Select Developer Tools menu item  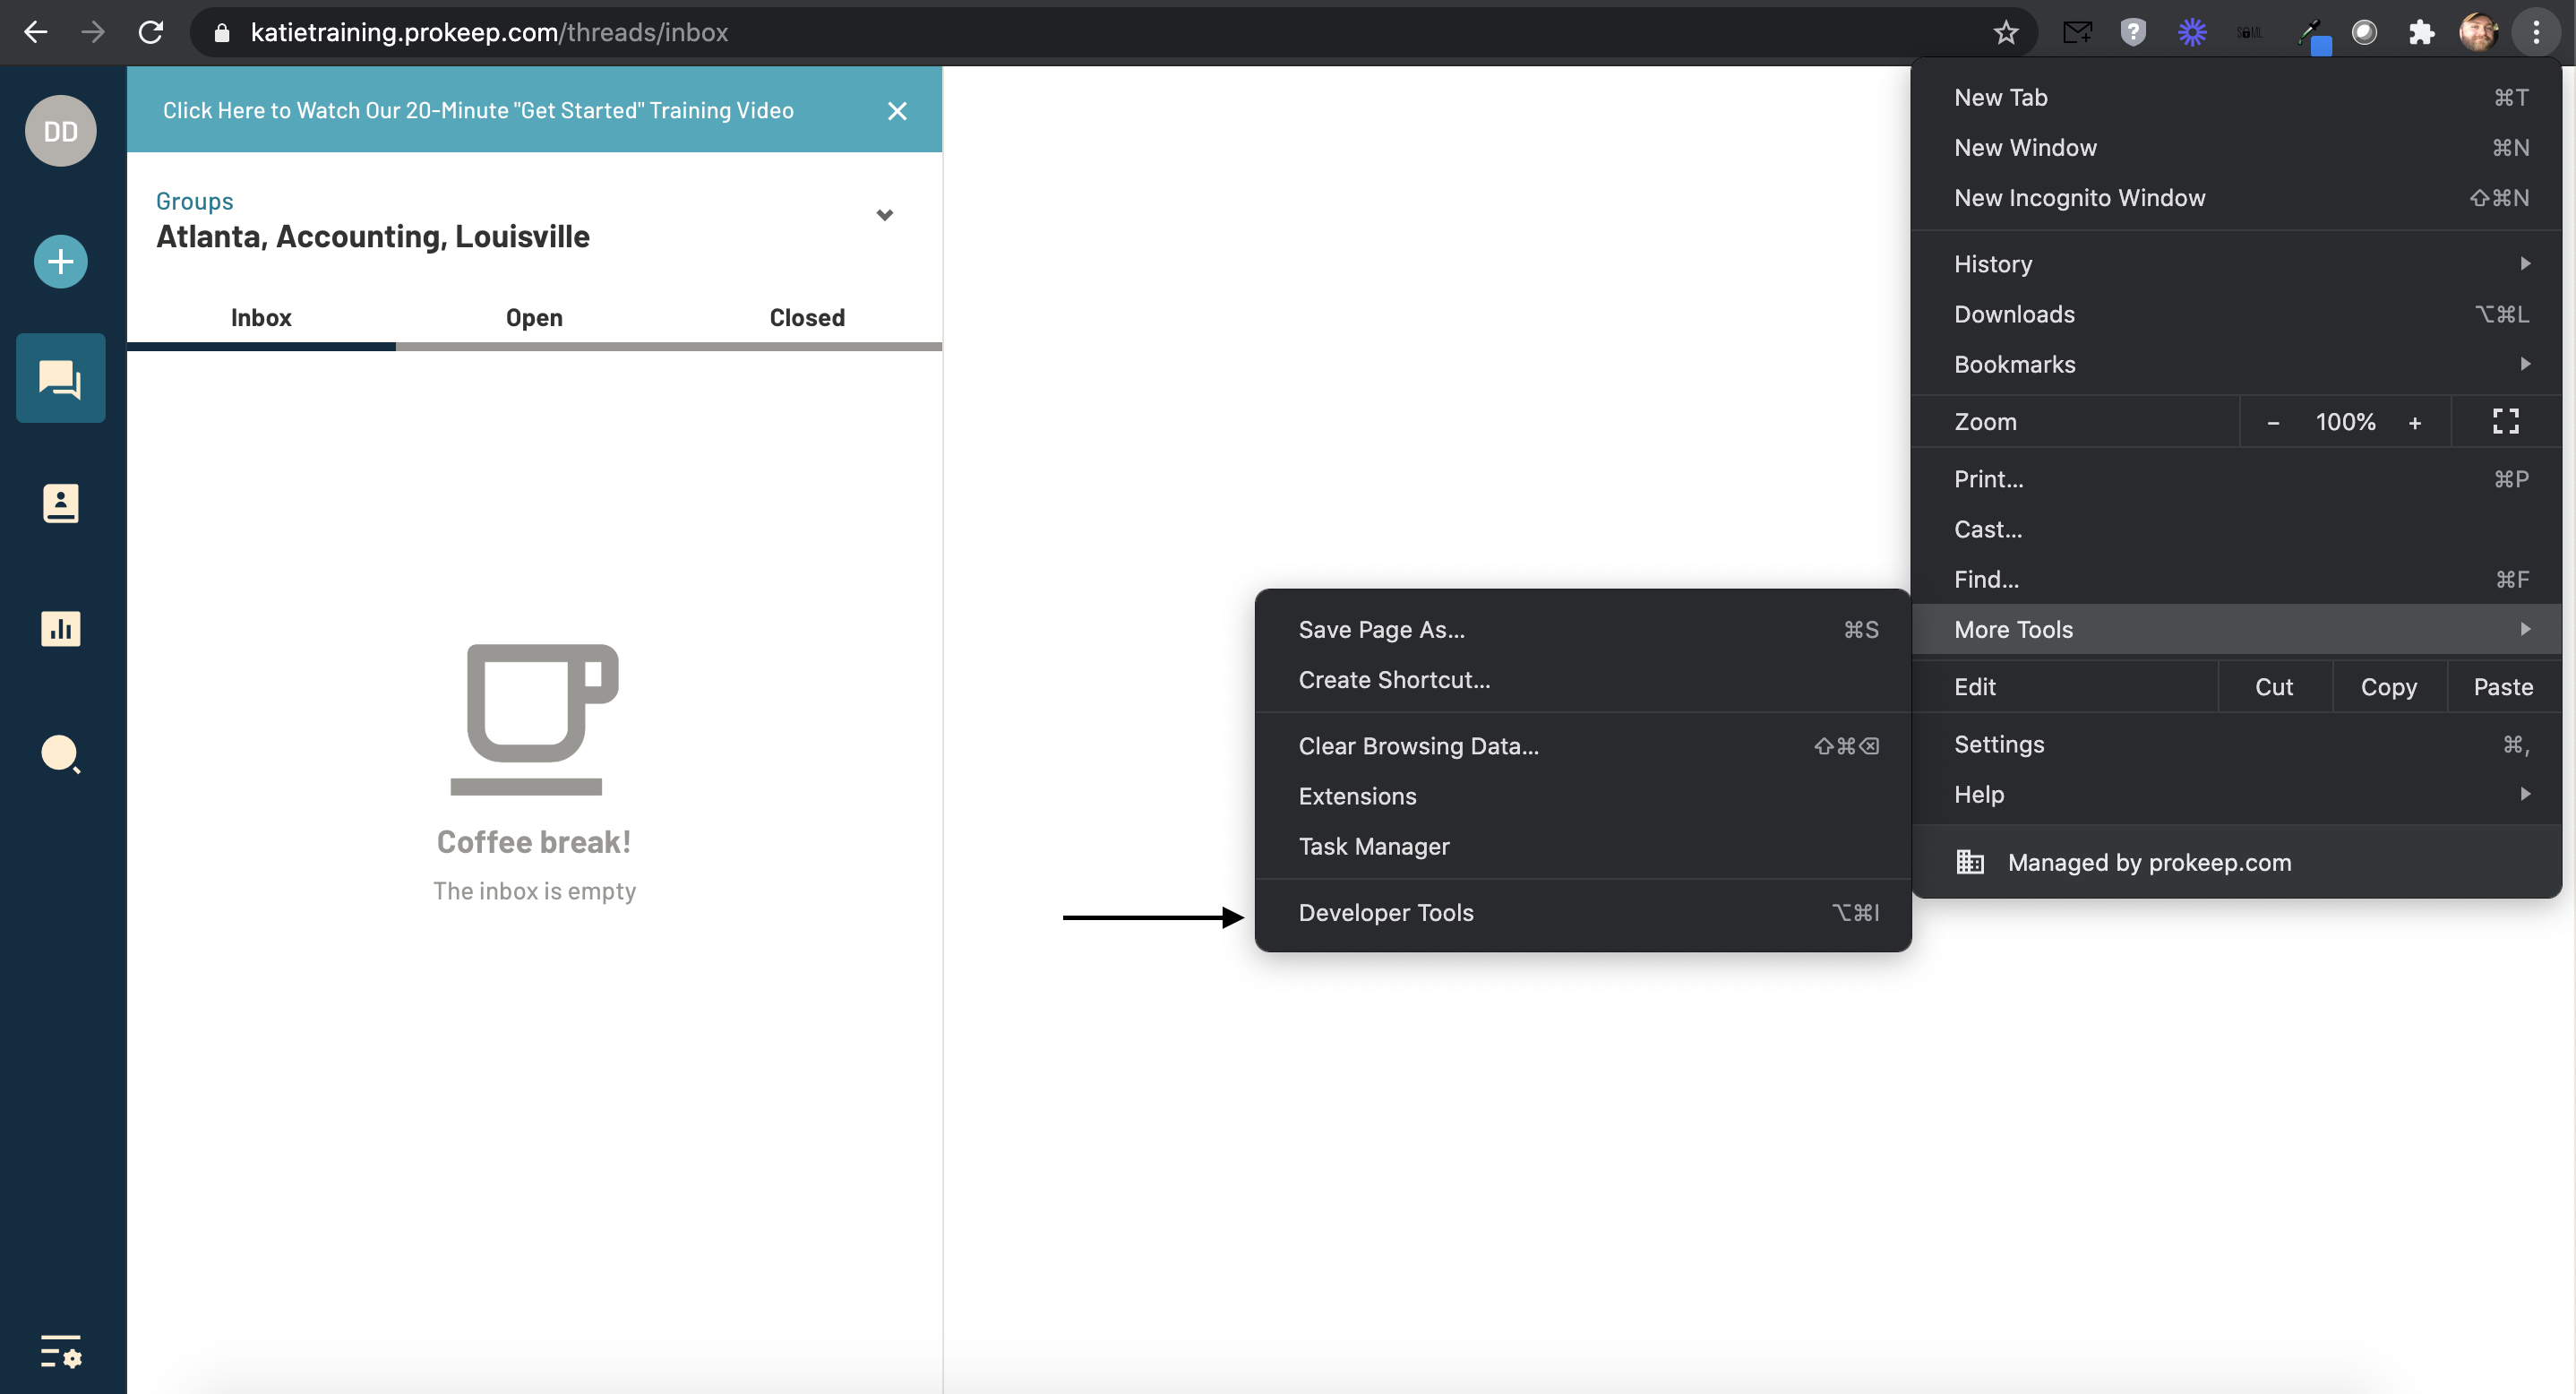pyautogui.click(x=1386, y=913)
